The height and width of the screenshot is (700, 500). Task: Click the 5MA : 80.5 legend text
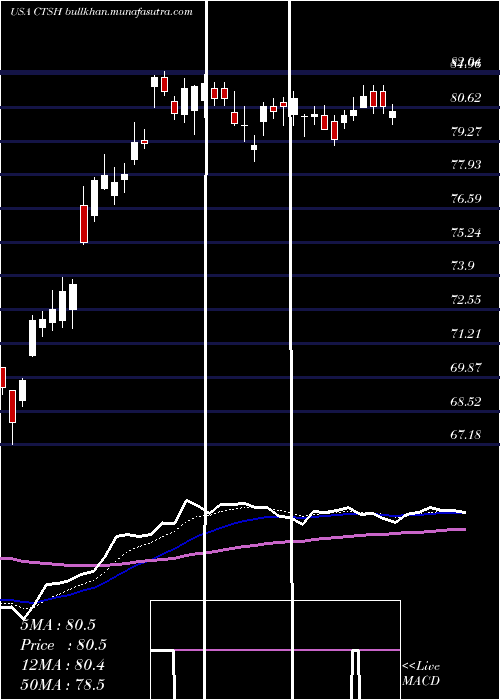(58, 625)
